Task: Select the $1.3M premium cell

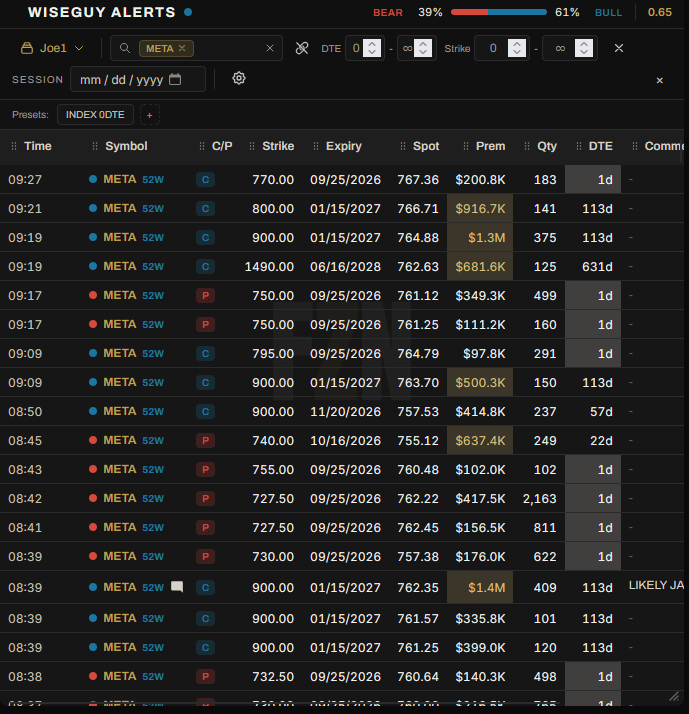Action: [480, 237]
